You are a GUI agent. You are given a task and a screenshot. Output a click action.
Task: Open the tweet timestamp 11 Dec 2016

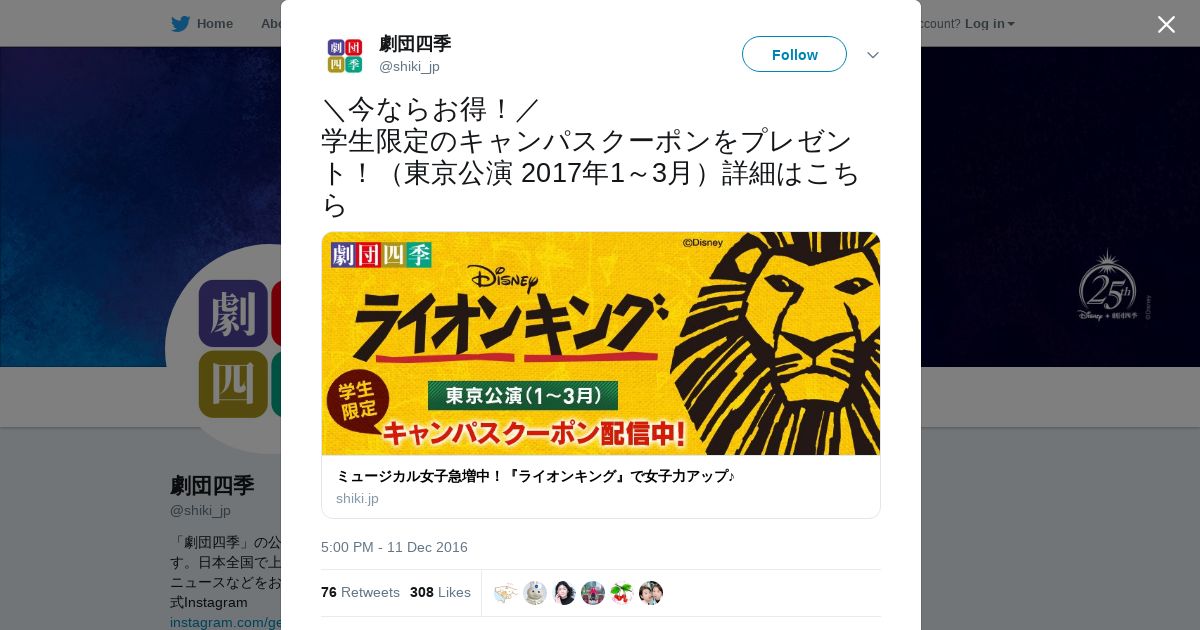[394, 547]
